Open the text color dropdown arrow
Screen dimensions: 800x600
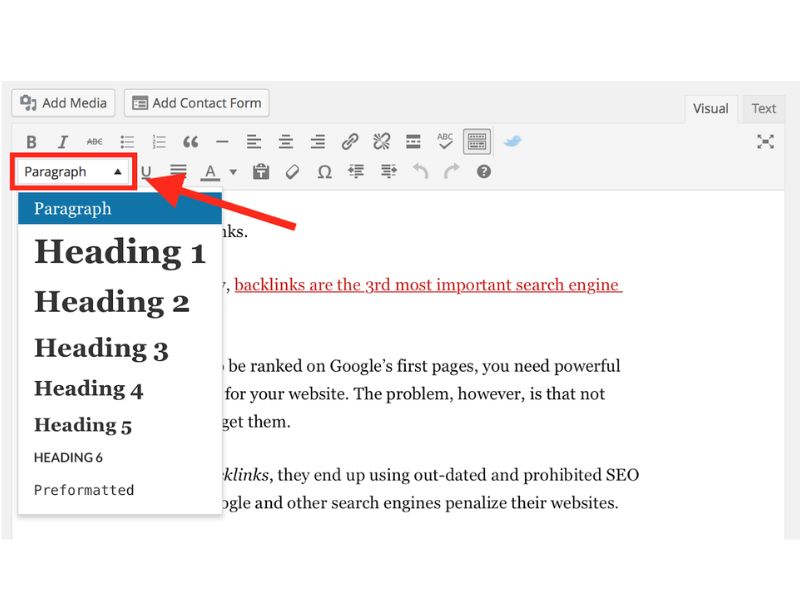232,172
